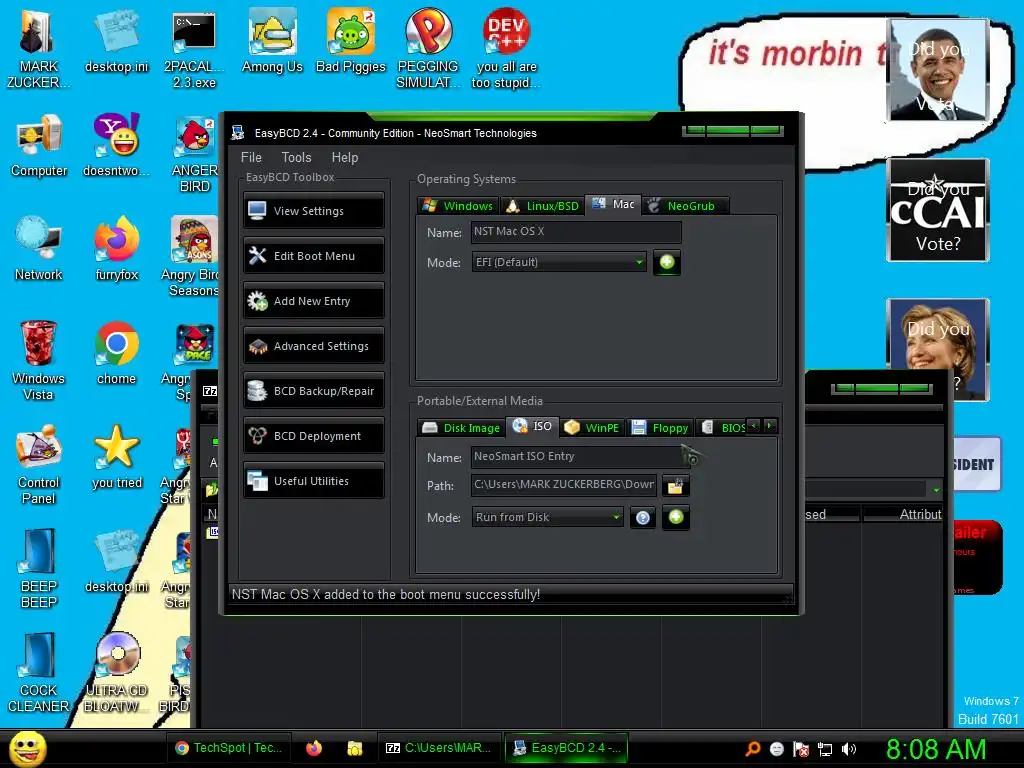Launch furryfox Firefox shortcut
Screen dimensions: 1024x768
(116, 249)
